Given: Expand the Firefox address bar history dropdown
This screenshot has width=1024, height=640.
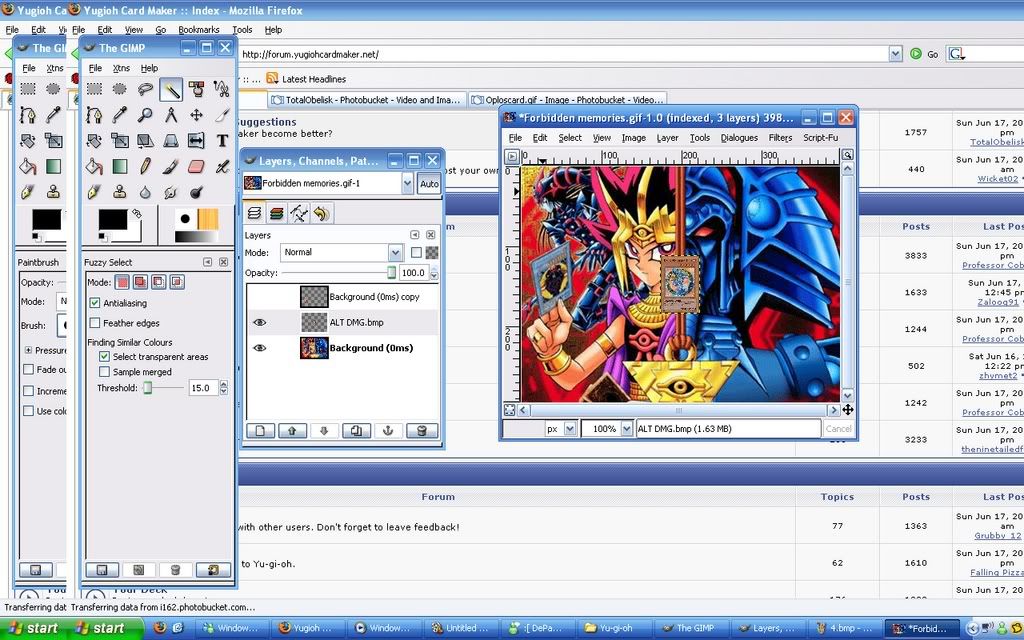Looking at the screenshot, I should [895, 54].
